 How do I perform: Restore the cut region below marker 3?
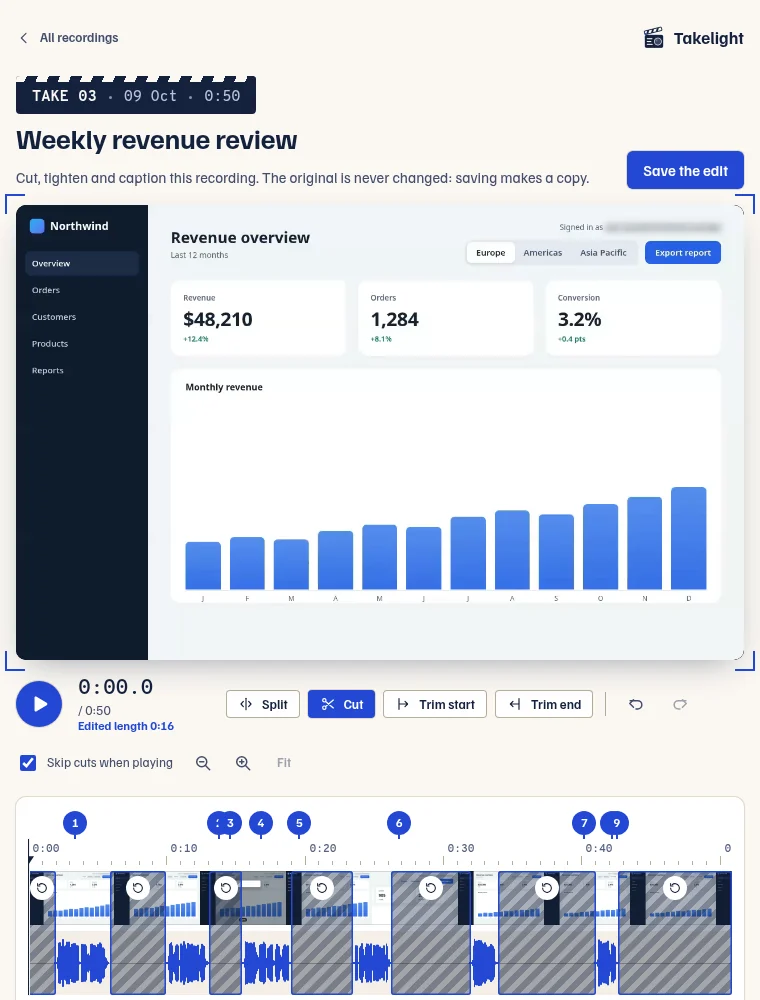coord(226,888)
